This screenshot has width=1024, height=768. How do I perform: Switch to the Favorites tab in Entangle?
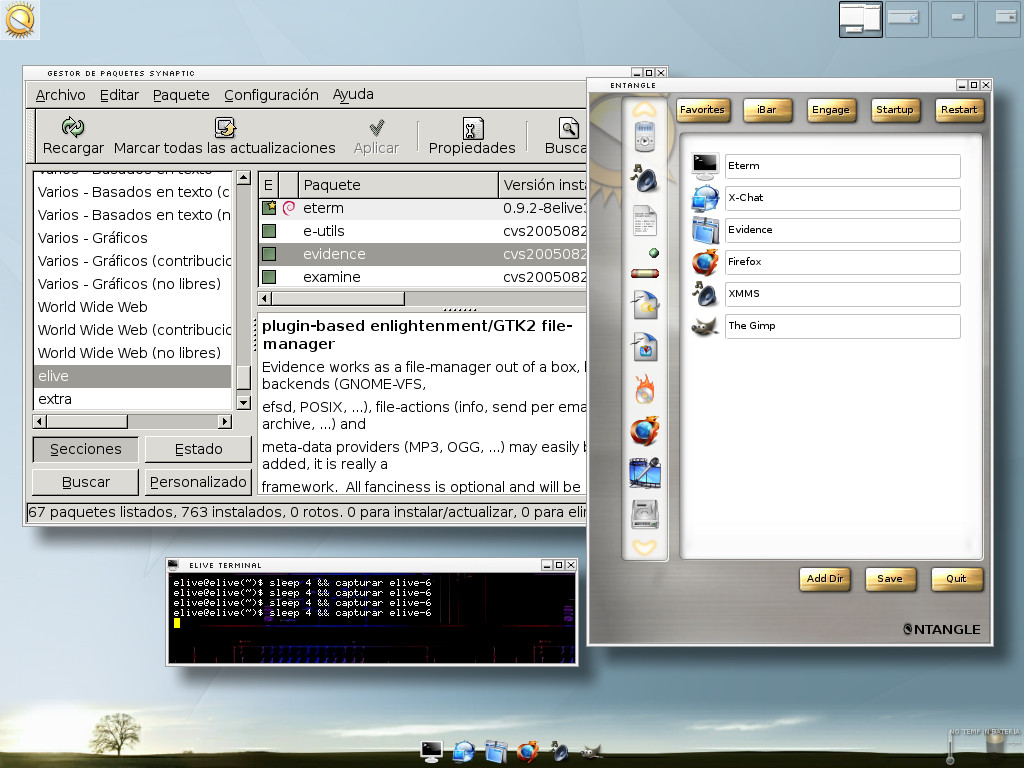[x=702, y=110]
